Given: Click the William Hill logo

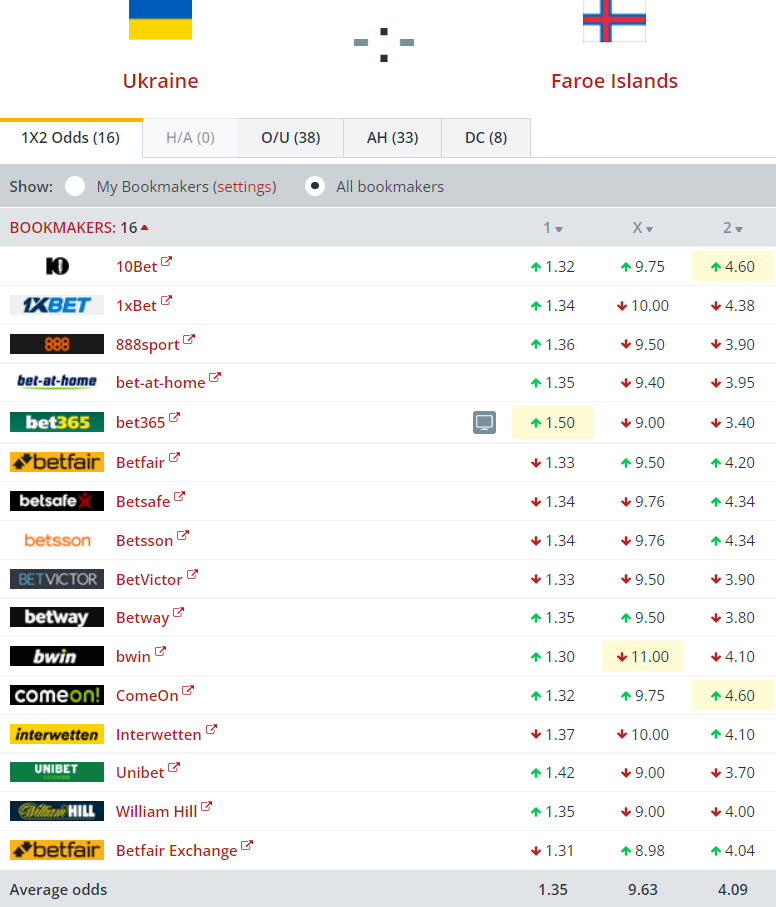Looking at the screenshot, I should 57,811.
